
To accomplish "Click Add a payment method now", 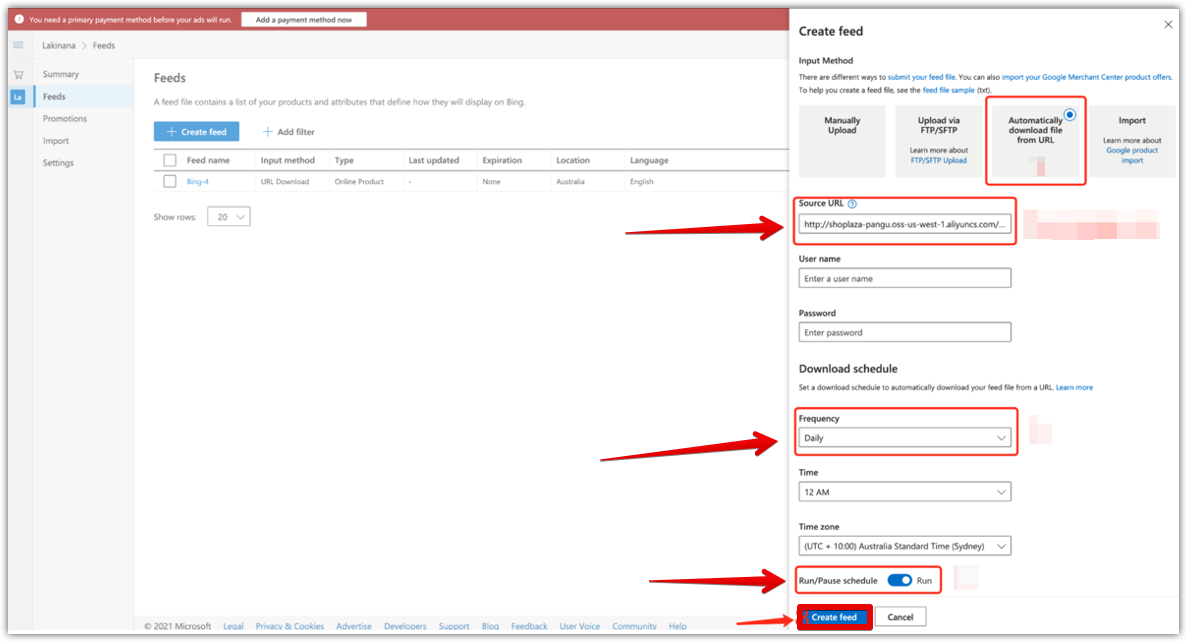I will point(304,20).
